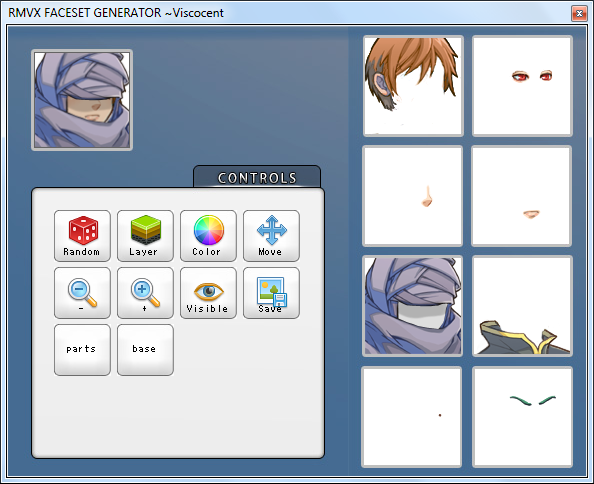Select the Move arrows tool
The image size is (594, 484).
(x=271, y=236)
